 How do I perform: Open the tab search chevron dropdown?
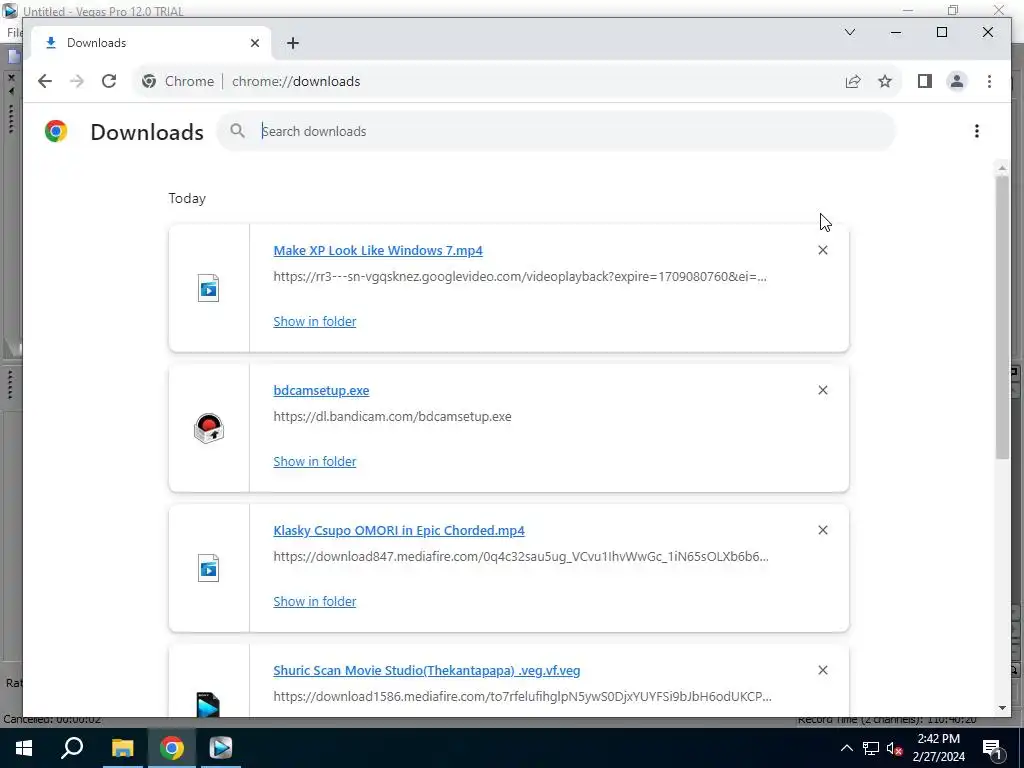coord(850,32)
